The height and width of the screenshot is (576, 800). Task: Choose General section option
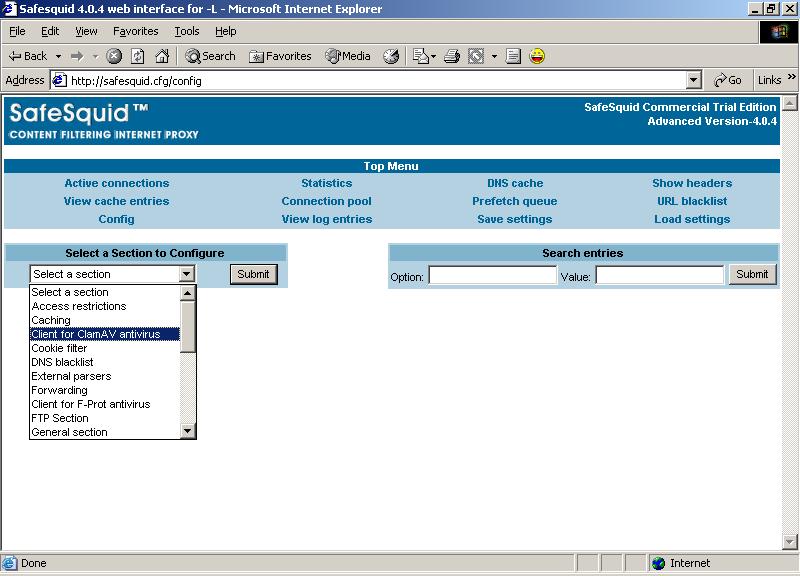pyautogui.click(x=105, y=432)
